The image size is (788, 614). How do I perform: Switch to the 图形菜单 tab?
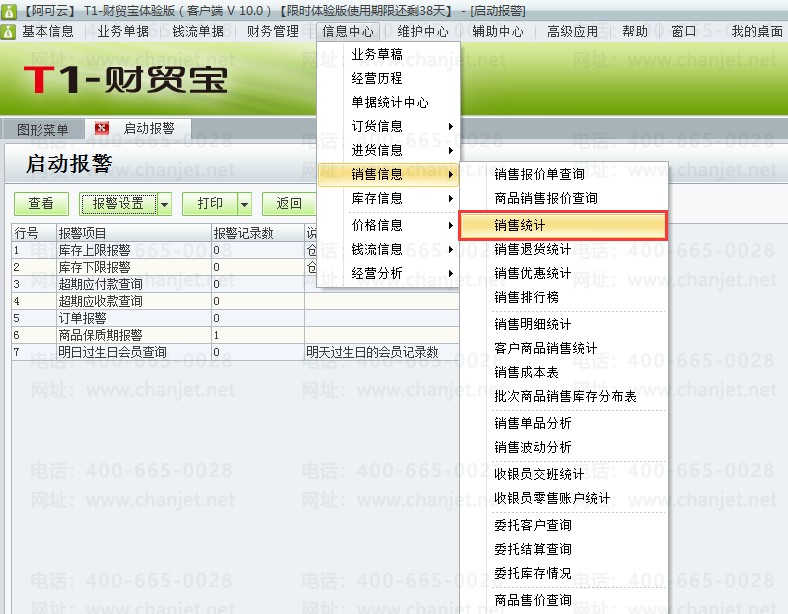(43, 130)
